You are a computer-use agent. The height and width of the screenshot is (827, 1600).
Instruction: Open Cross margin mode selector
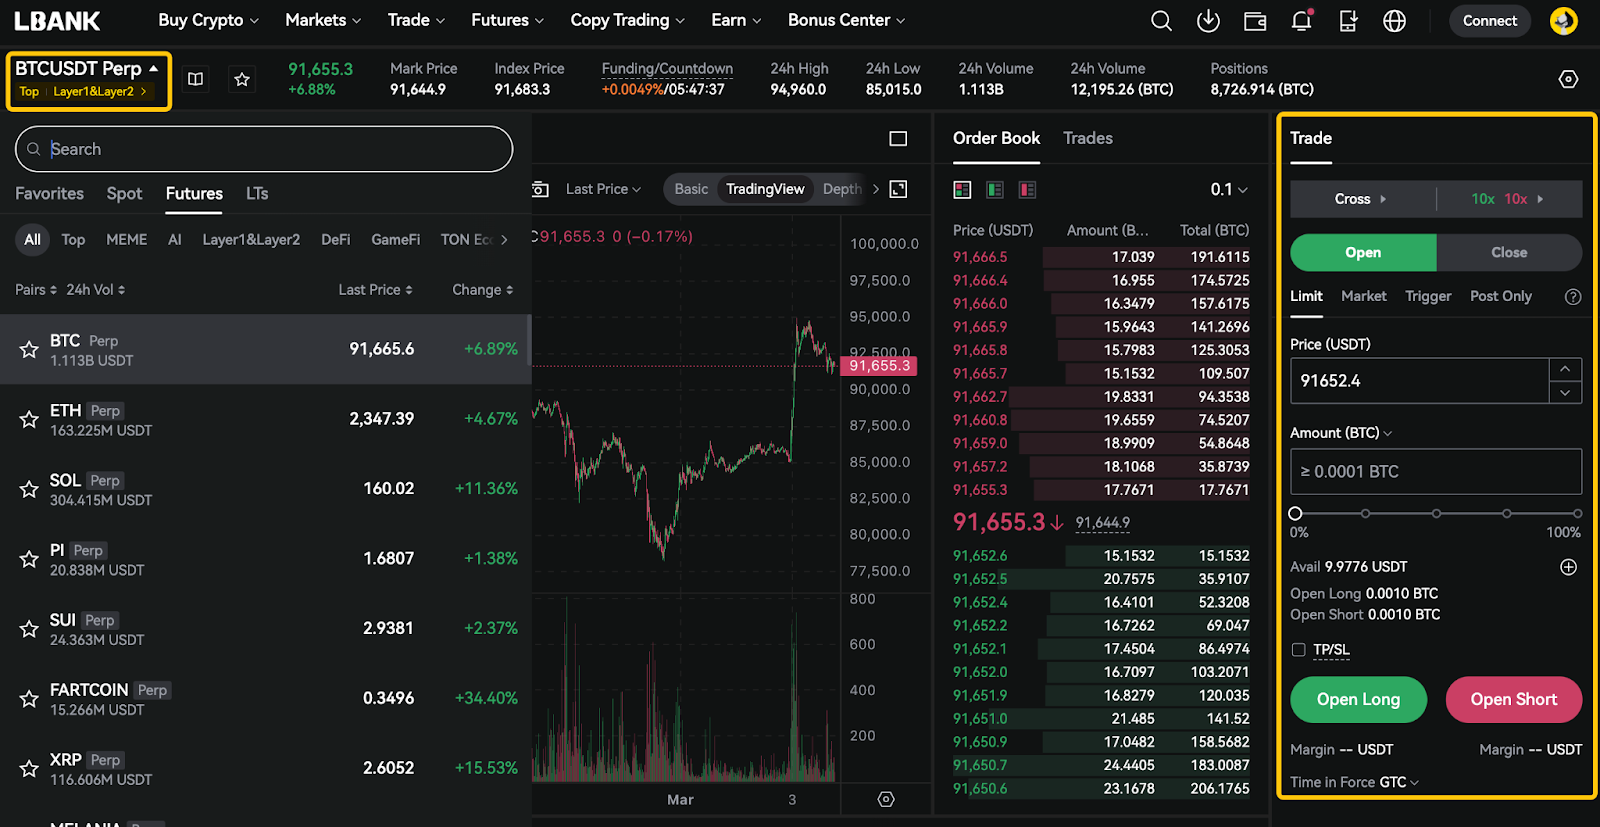[1360, 199]
